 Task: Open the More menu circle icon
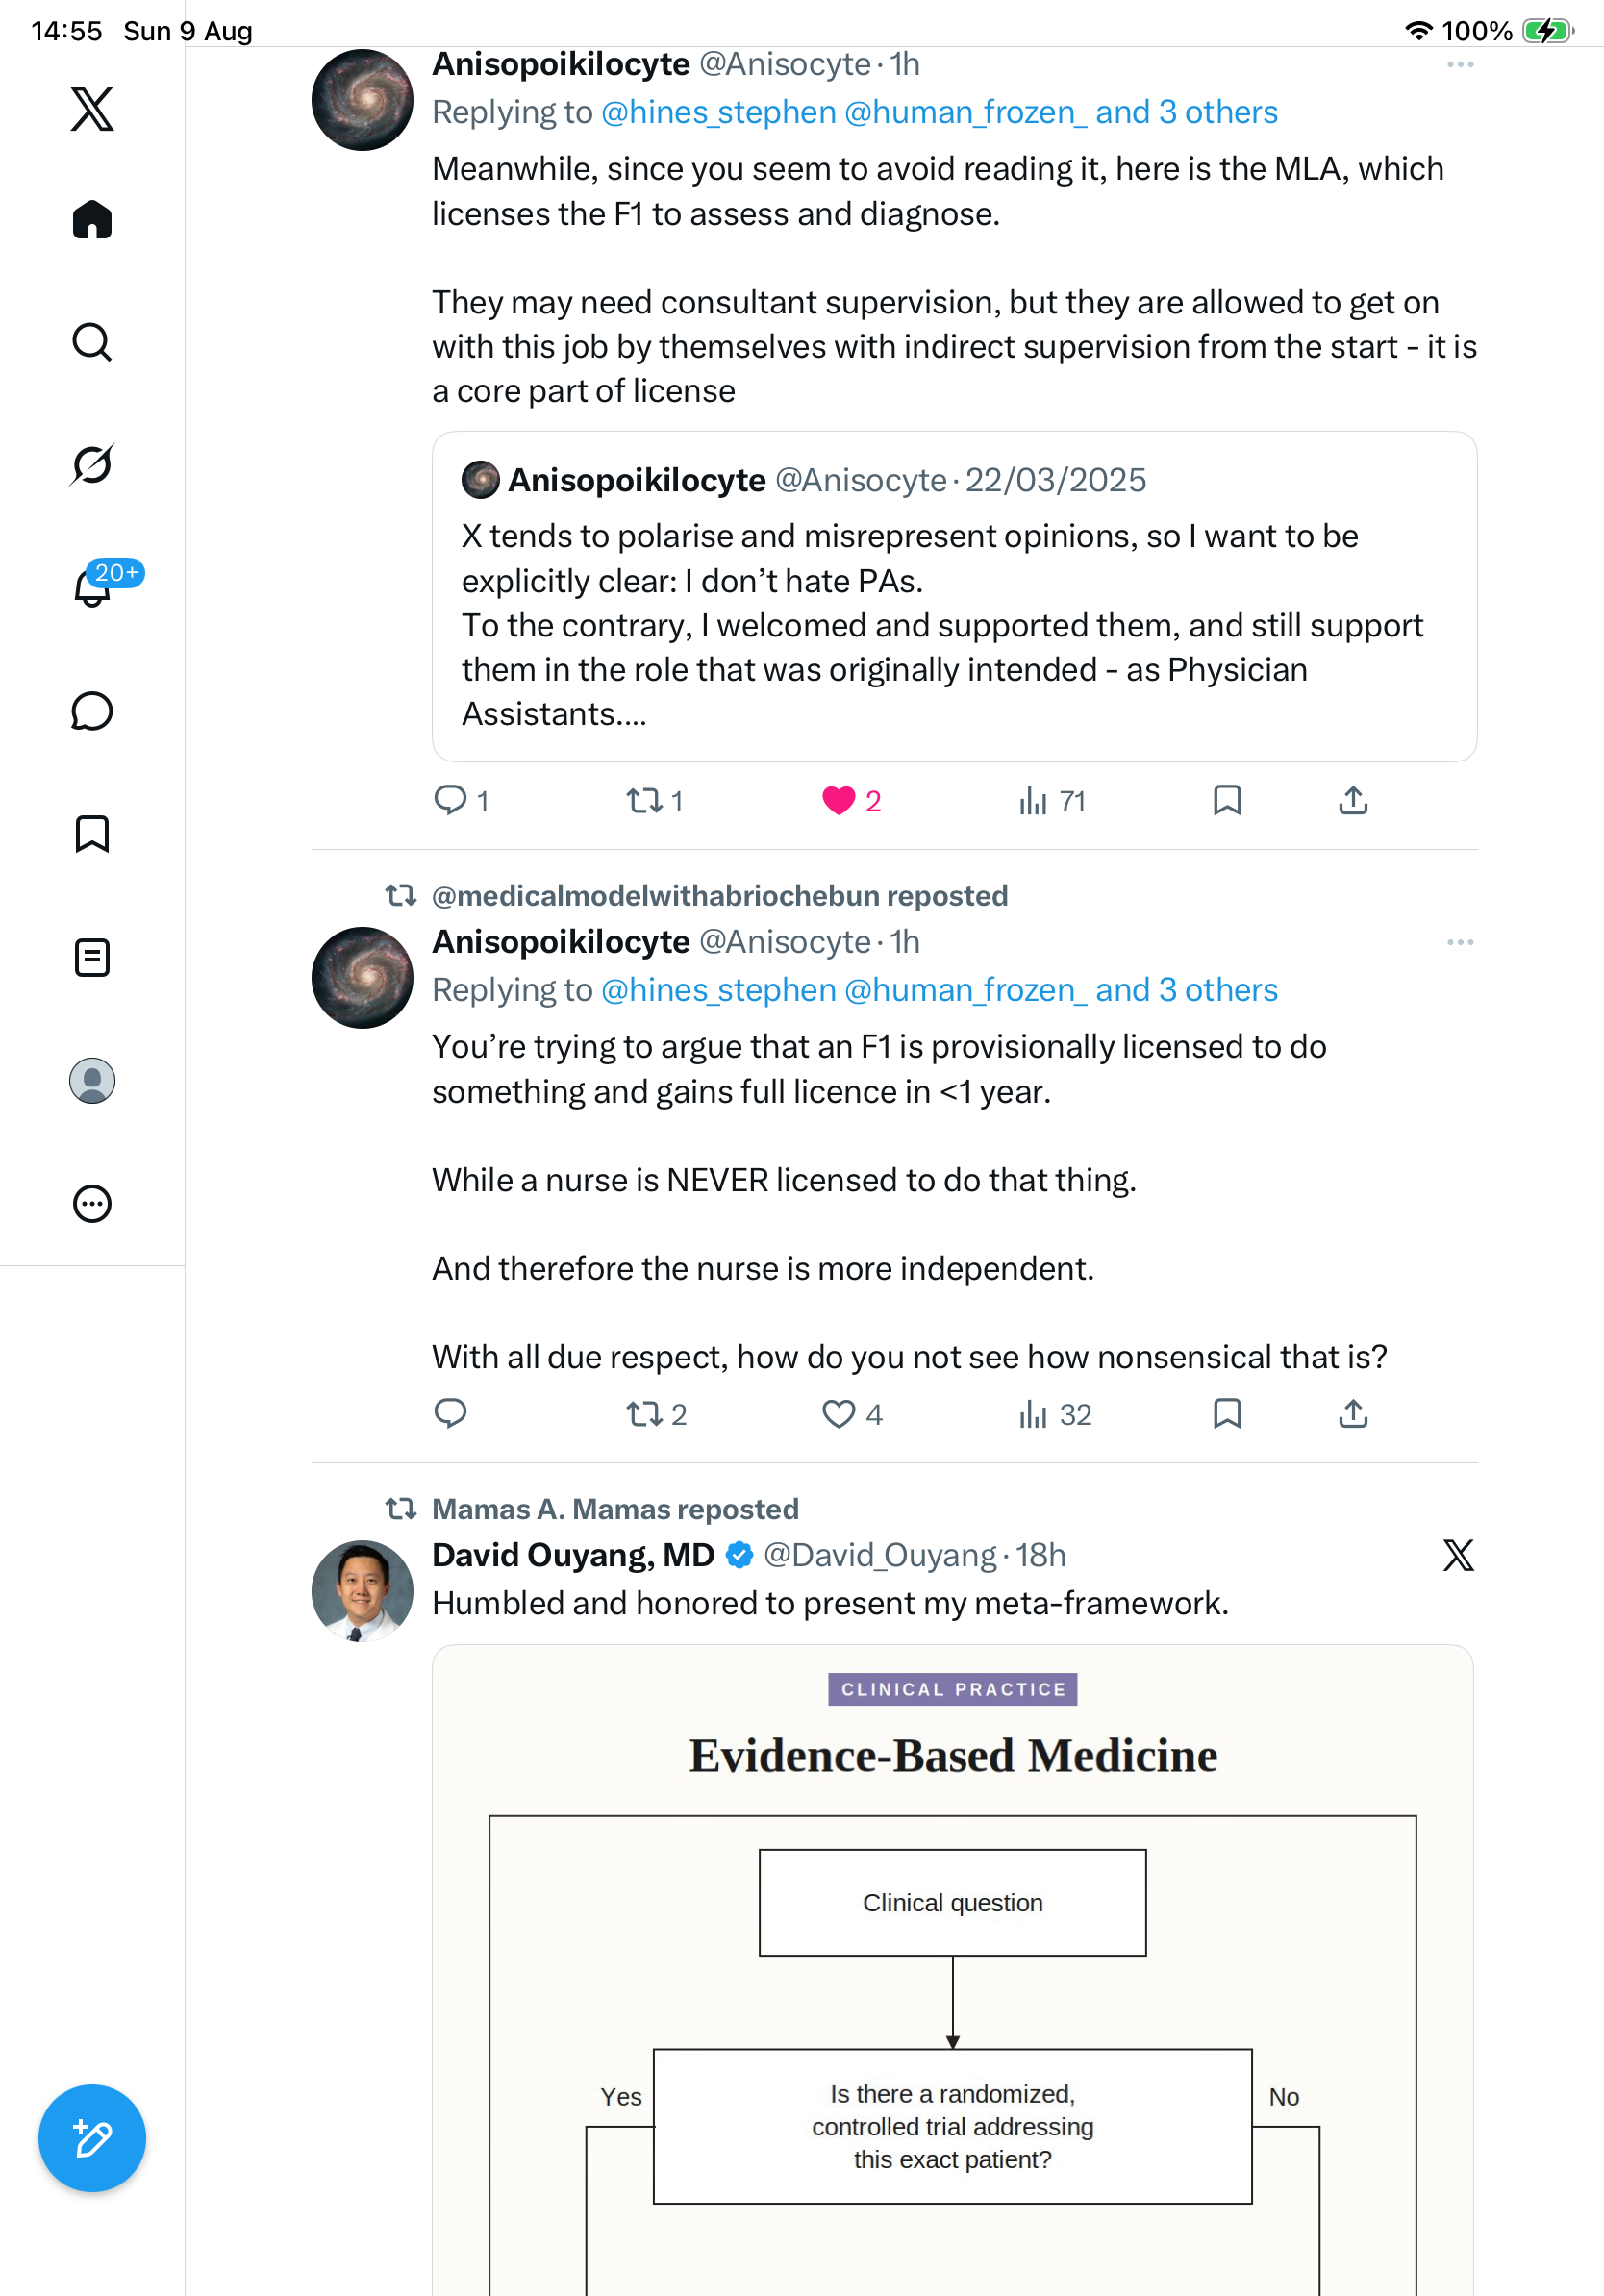pyautogui.click(x=92, y=1204)
